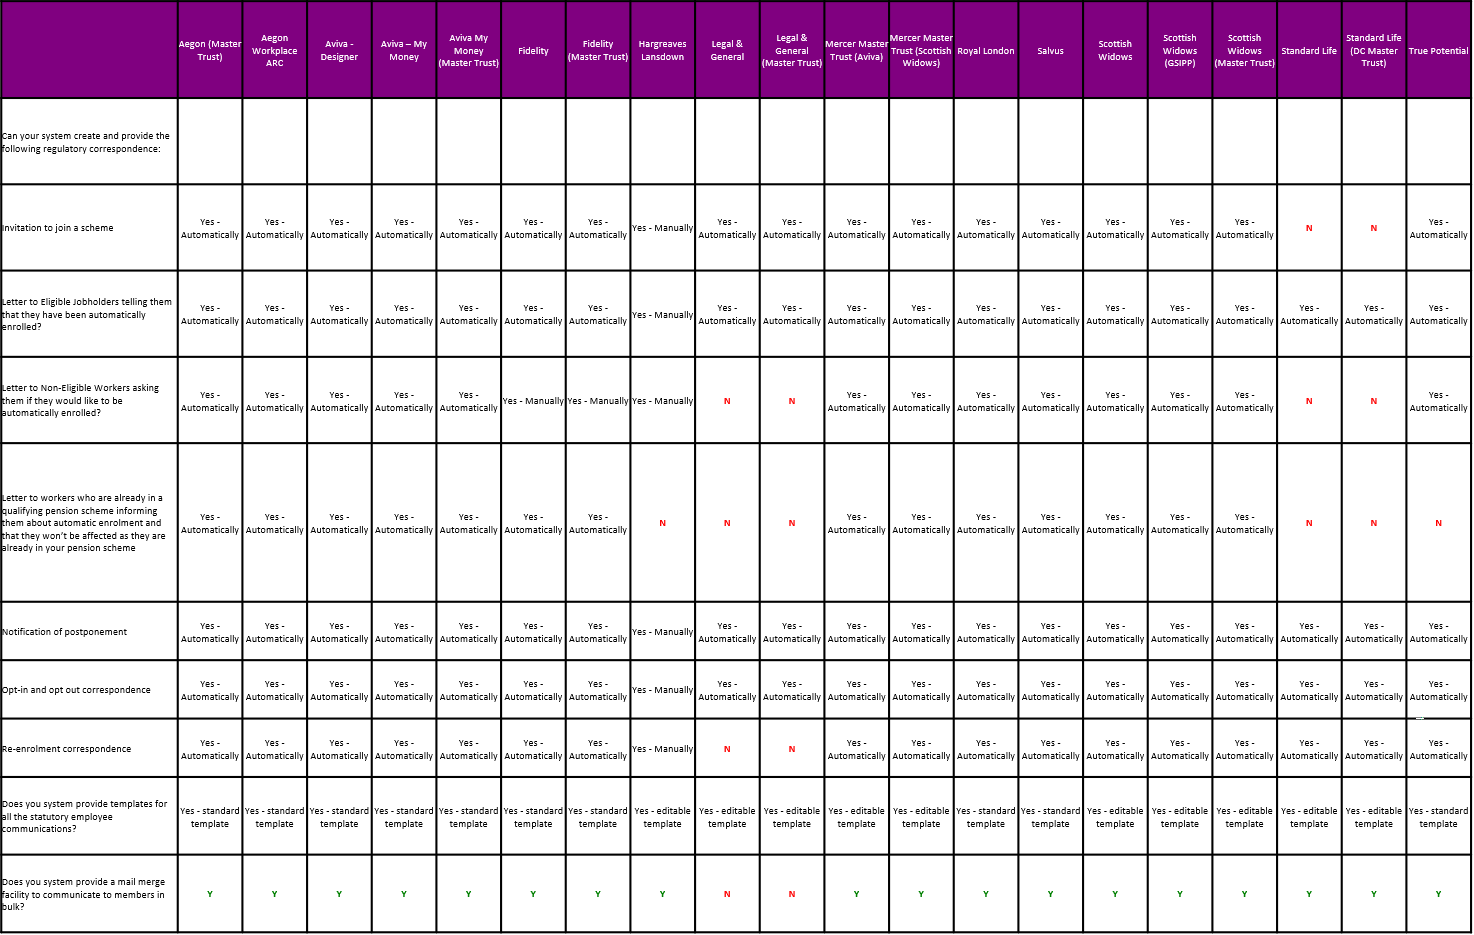Viewport: 1474px width, 935px height.
Task: Select Aegon (Master Trust) 'Yes - standard template' cell
Action: [210, 817]
